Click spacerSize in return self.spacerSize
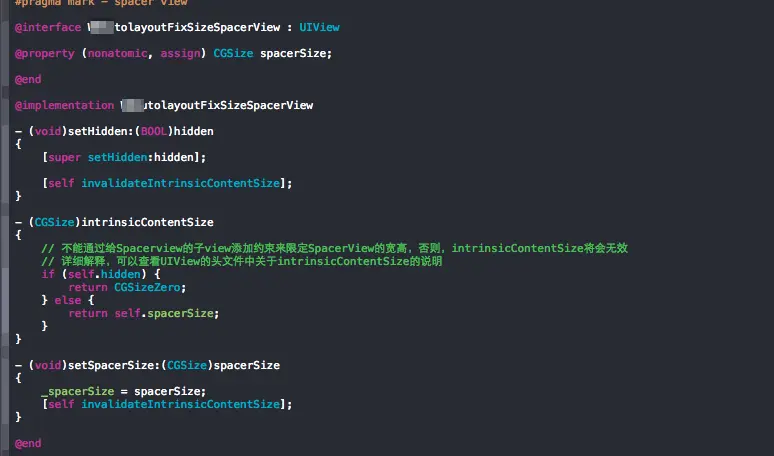Screen dimensions: 774x456 pos(180,314)
